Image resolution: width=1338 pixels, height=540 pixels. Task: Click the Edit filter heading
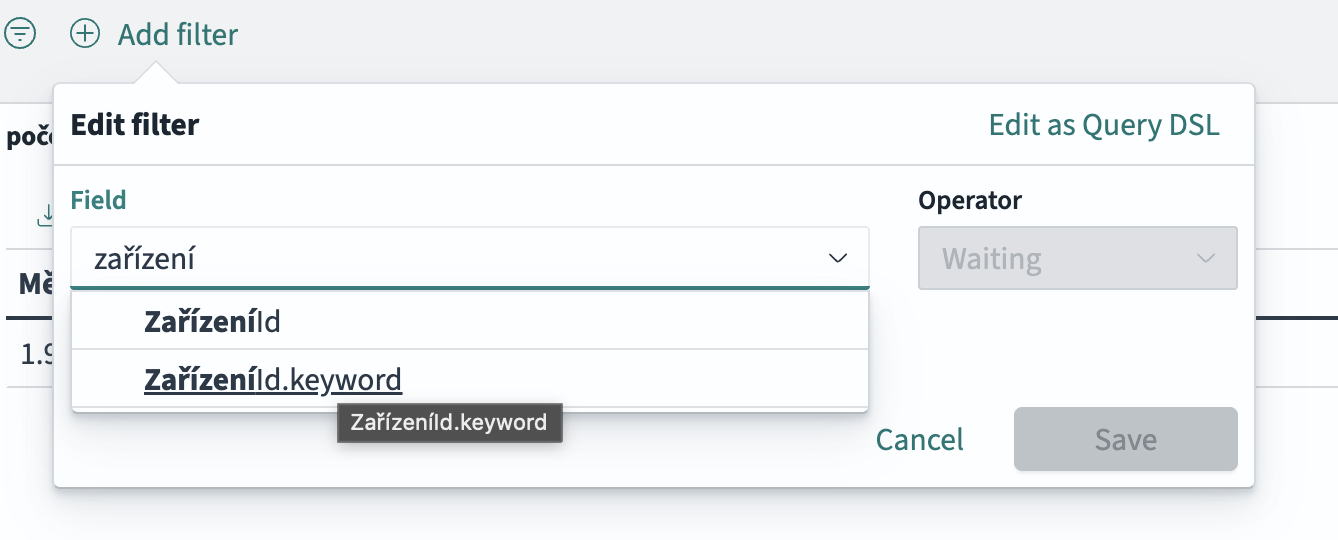coord(135,125)
